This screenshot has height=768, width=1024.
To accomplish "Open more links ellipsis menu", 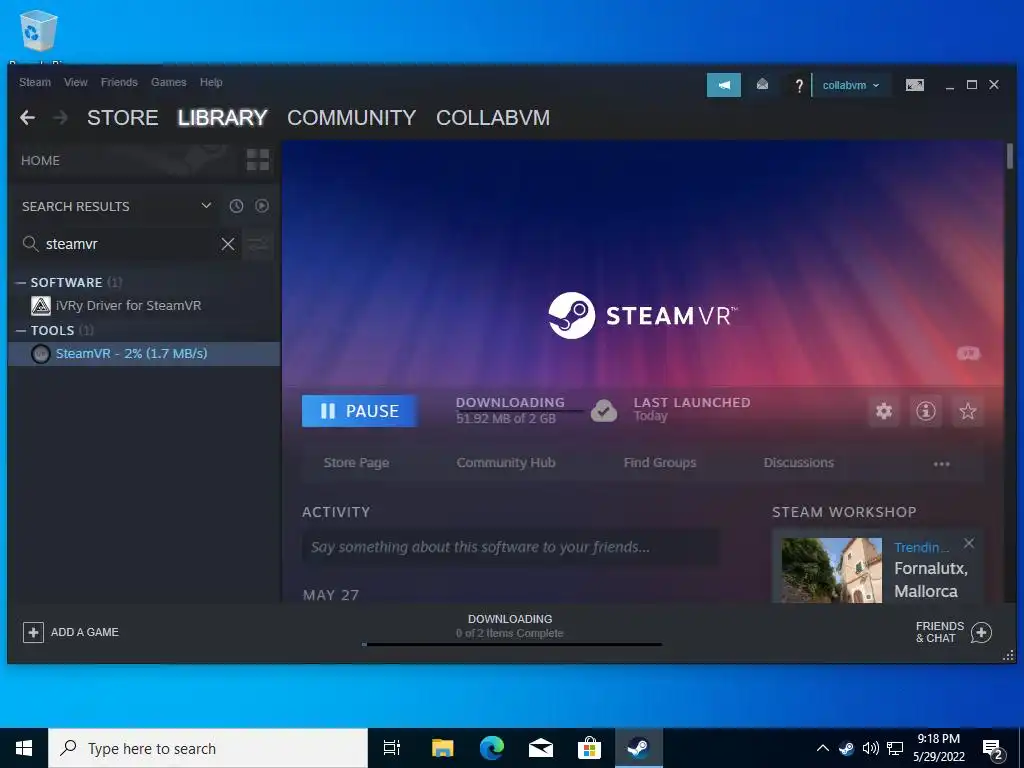I will tap(941, 464).
